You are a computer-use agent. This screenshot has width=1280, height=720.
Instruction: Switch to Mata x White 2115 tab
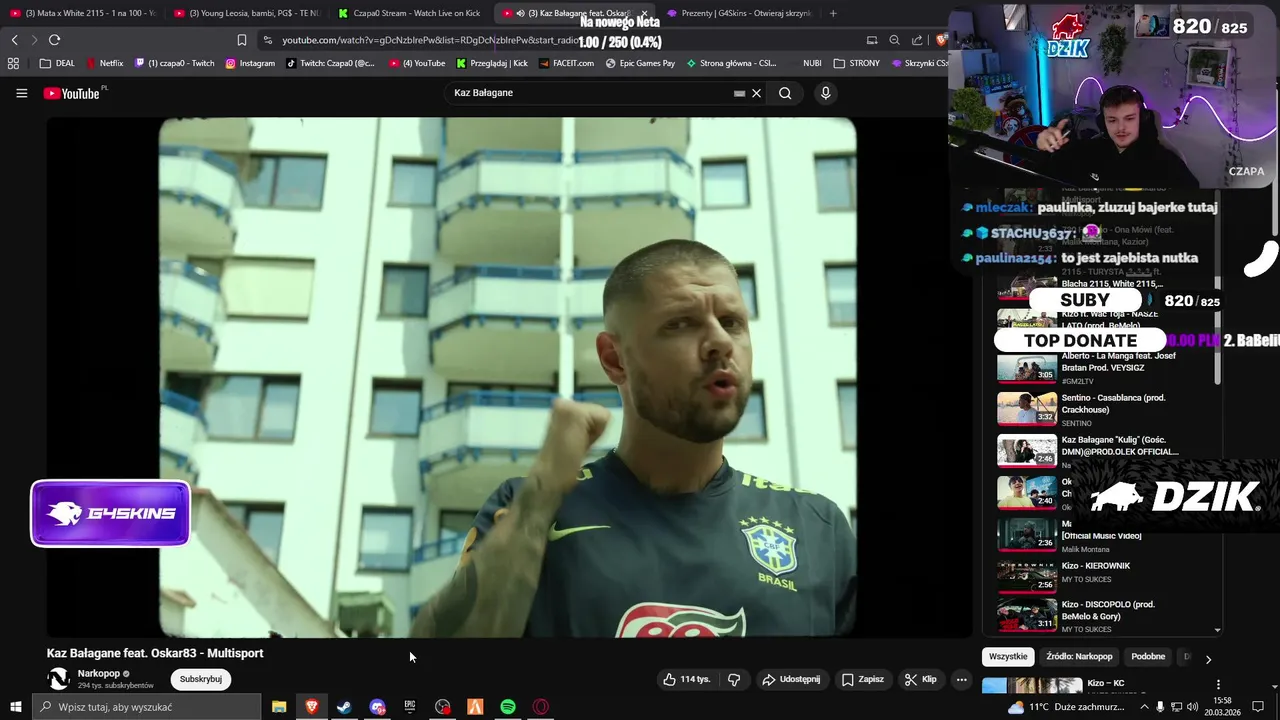(82, 13)
